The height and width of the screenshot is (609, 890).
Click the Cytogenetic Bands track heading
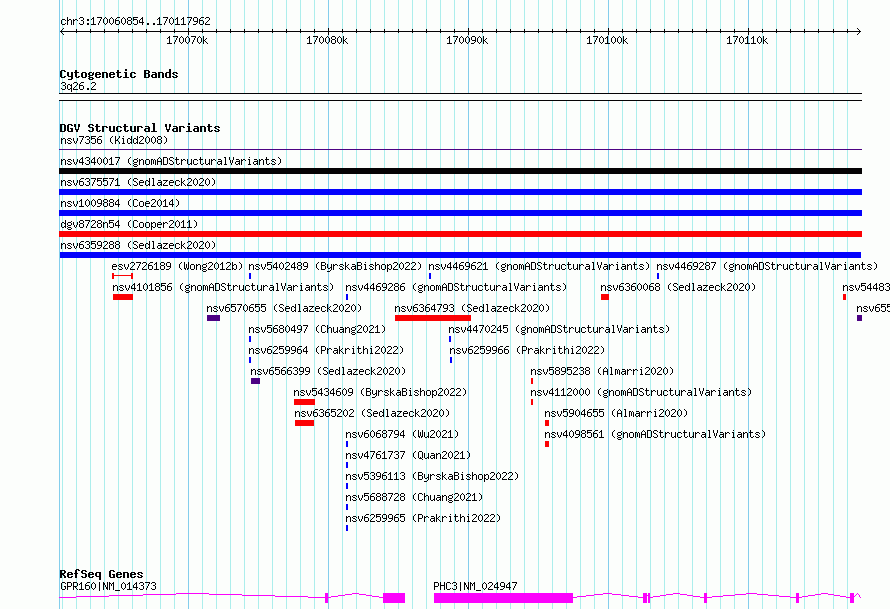(119, 74)
